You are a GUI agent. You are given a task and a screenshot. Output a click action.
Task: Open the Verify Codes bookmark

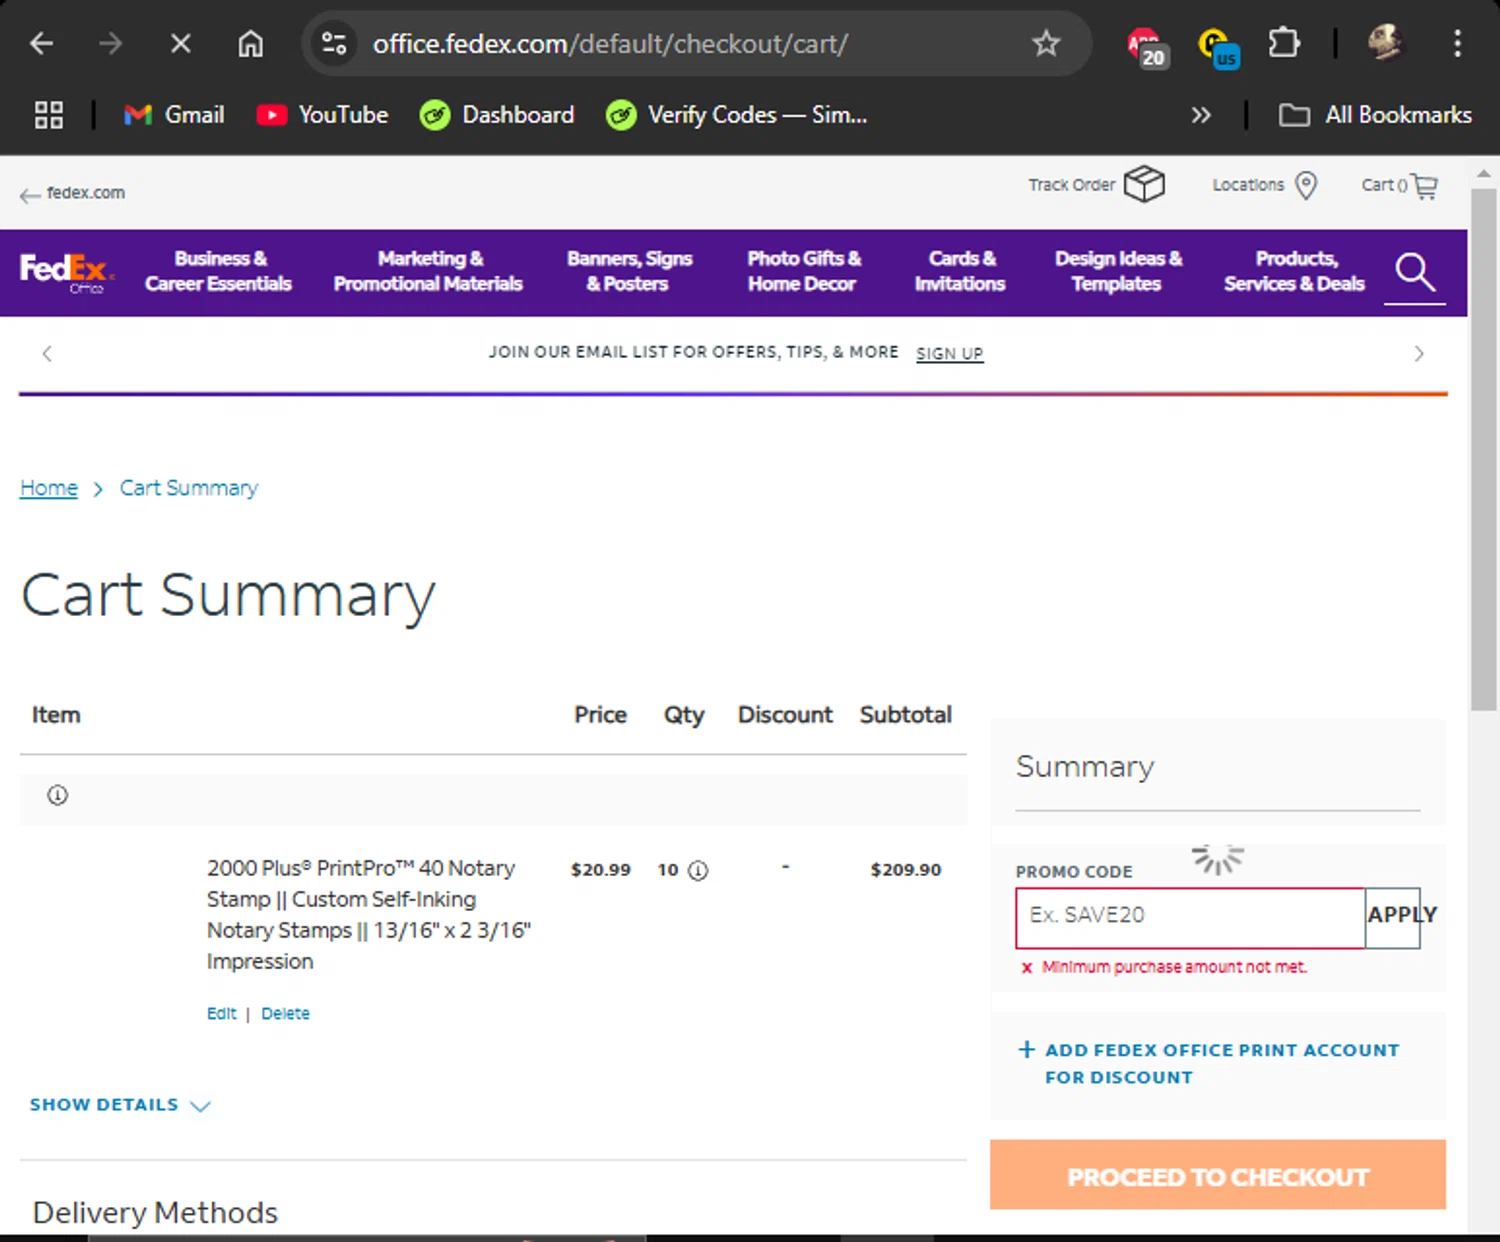click(x=737, y=115)
